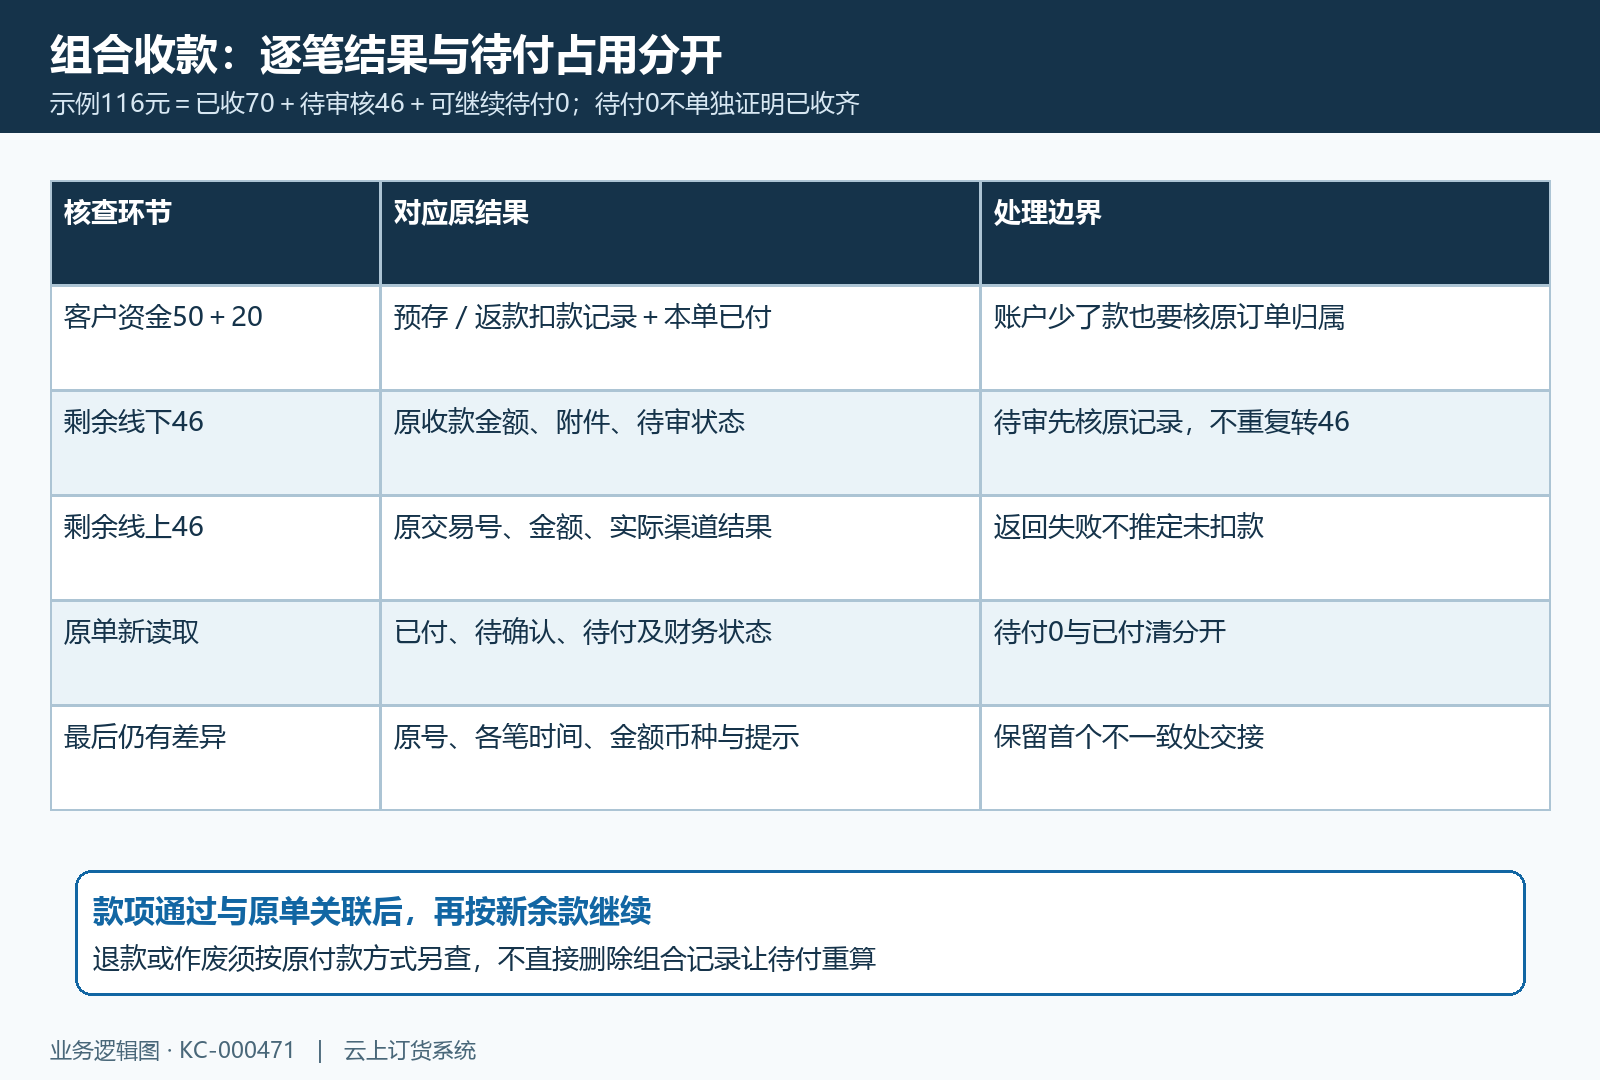The width and height of the screenshot is (1600, 1080).
Task: Click the footer text 云上订货系统
Action: pos(410,1051)
